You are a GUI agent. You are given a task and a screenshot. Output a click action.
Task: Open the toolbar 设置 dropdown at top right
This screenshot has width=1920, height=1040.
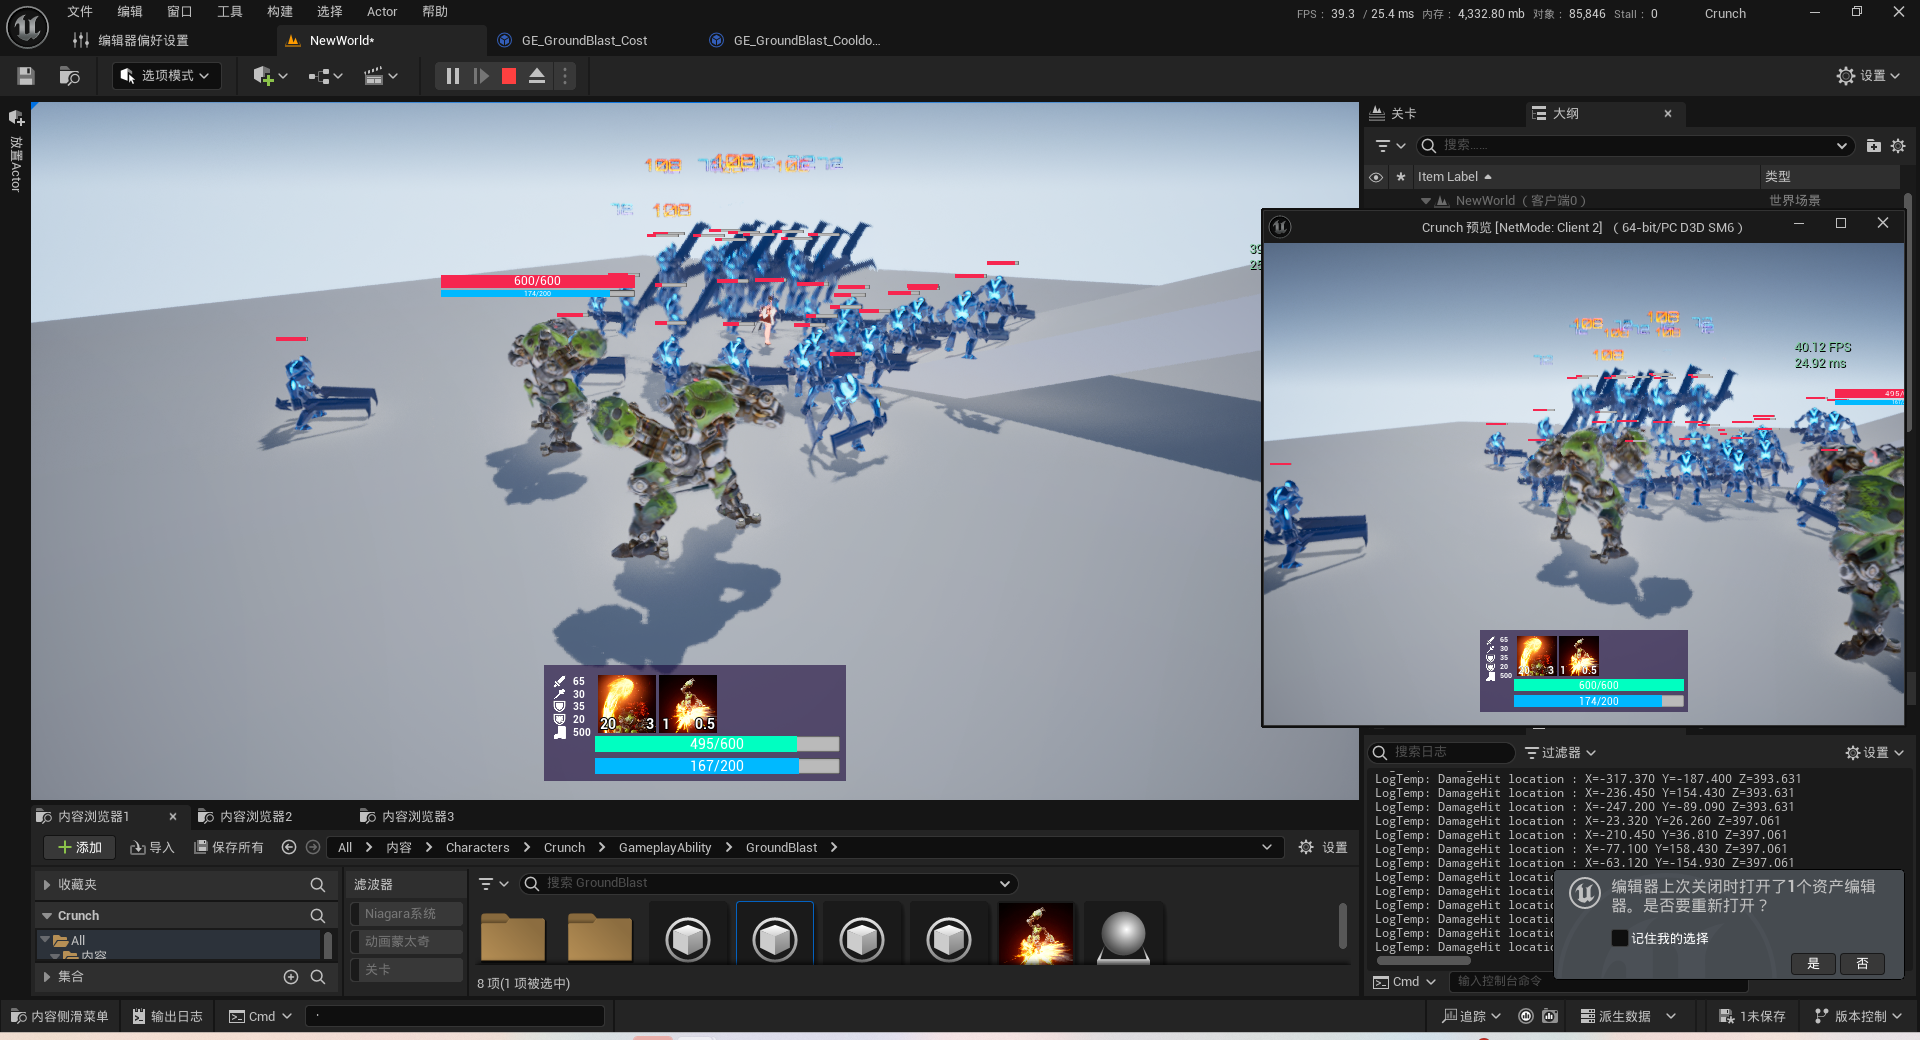[1868, 76]
